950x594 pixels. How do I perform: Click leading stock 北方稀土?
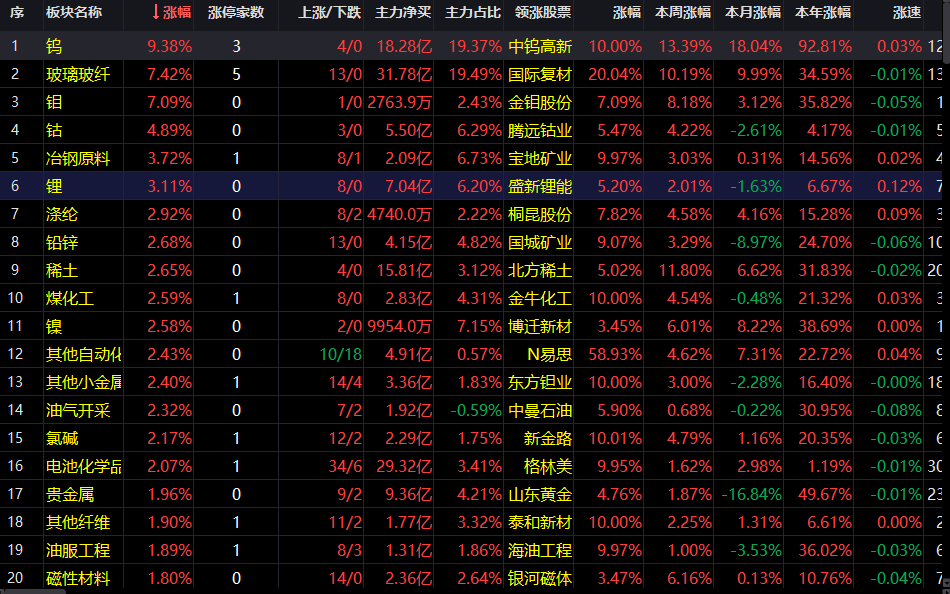point(540,270)
